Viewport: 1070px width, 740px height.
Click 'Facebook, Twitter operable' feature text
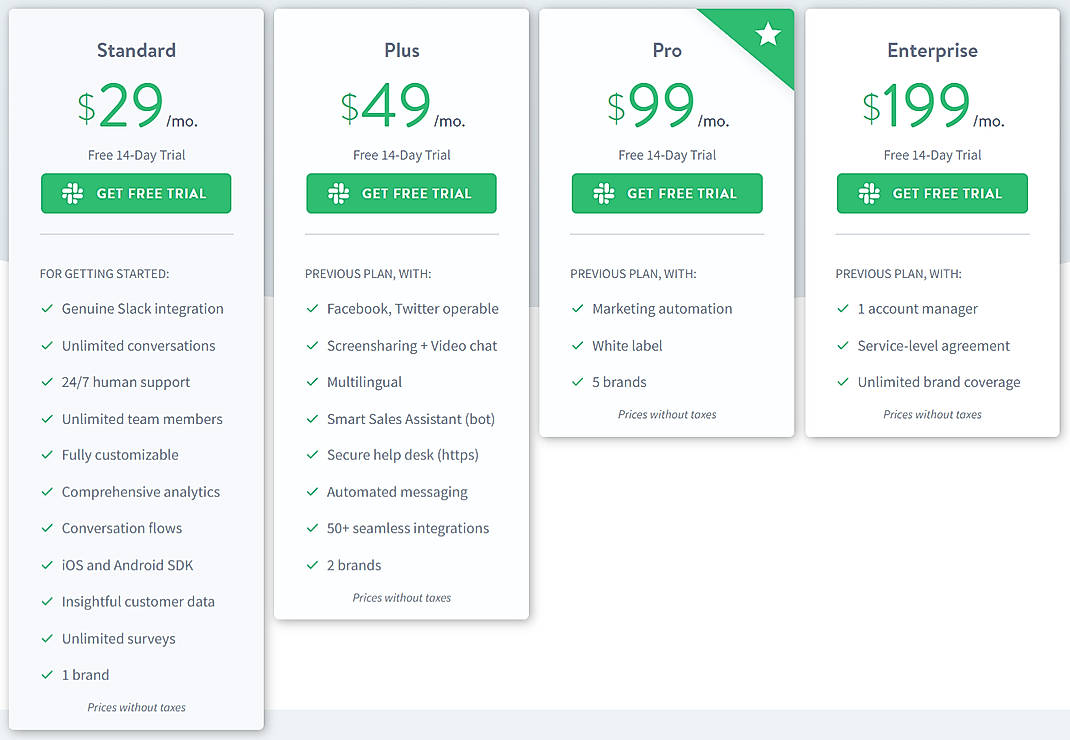413,309
